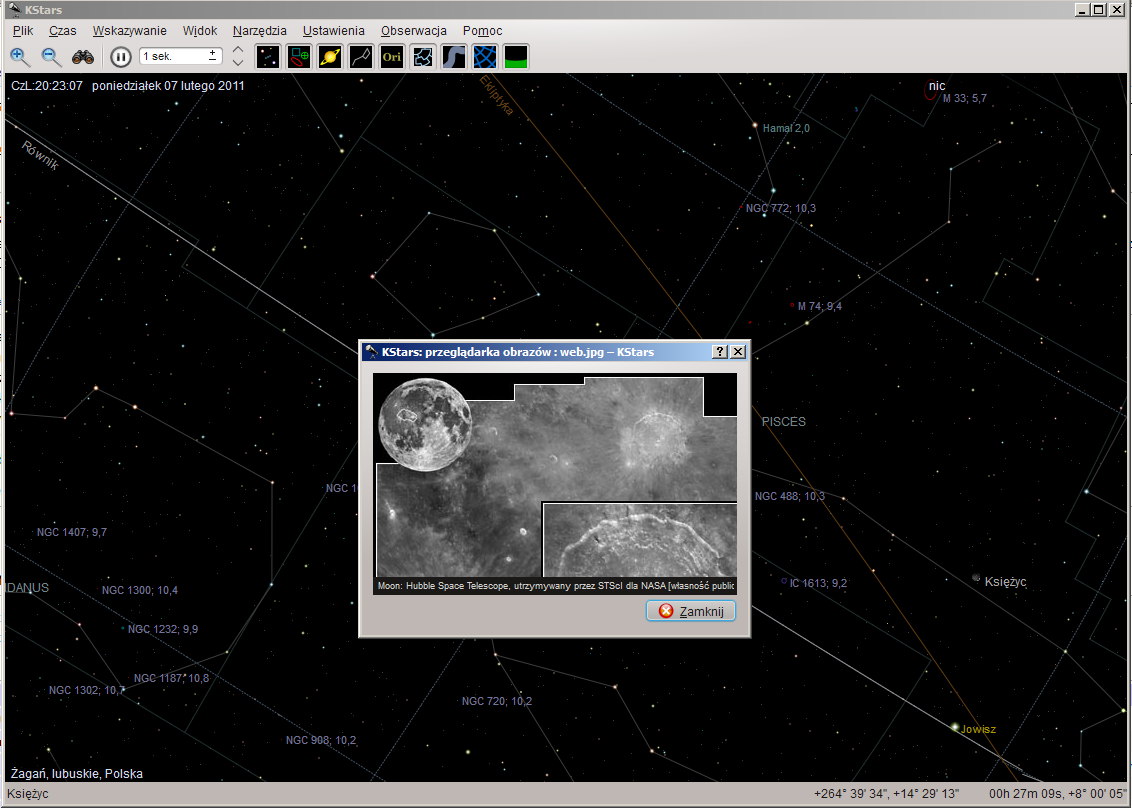Toggle constellation boundaries icon
This screenshot has height=808, width=1132.
click(423, 57)
